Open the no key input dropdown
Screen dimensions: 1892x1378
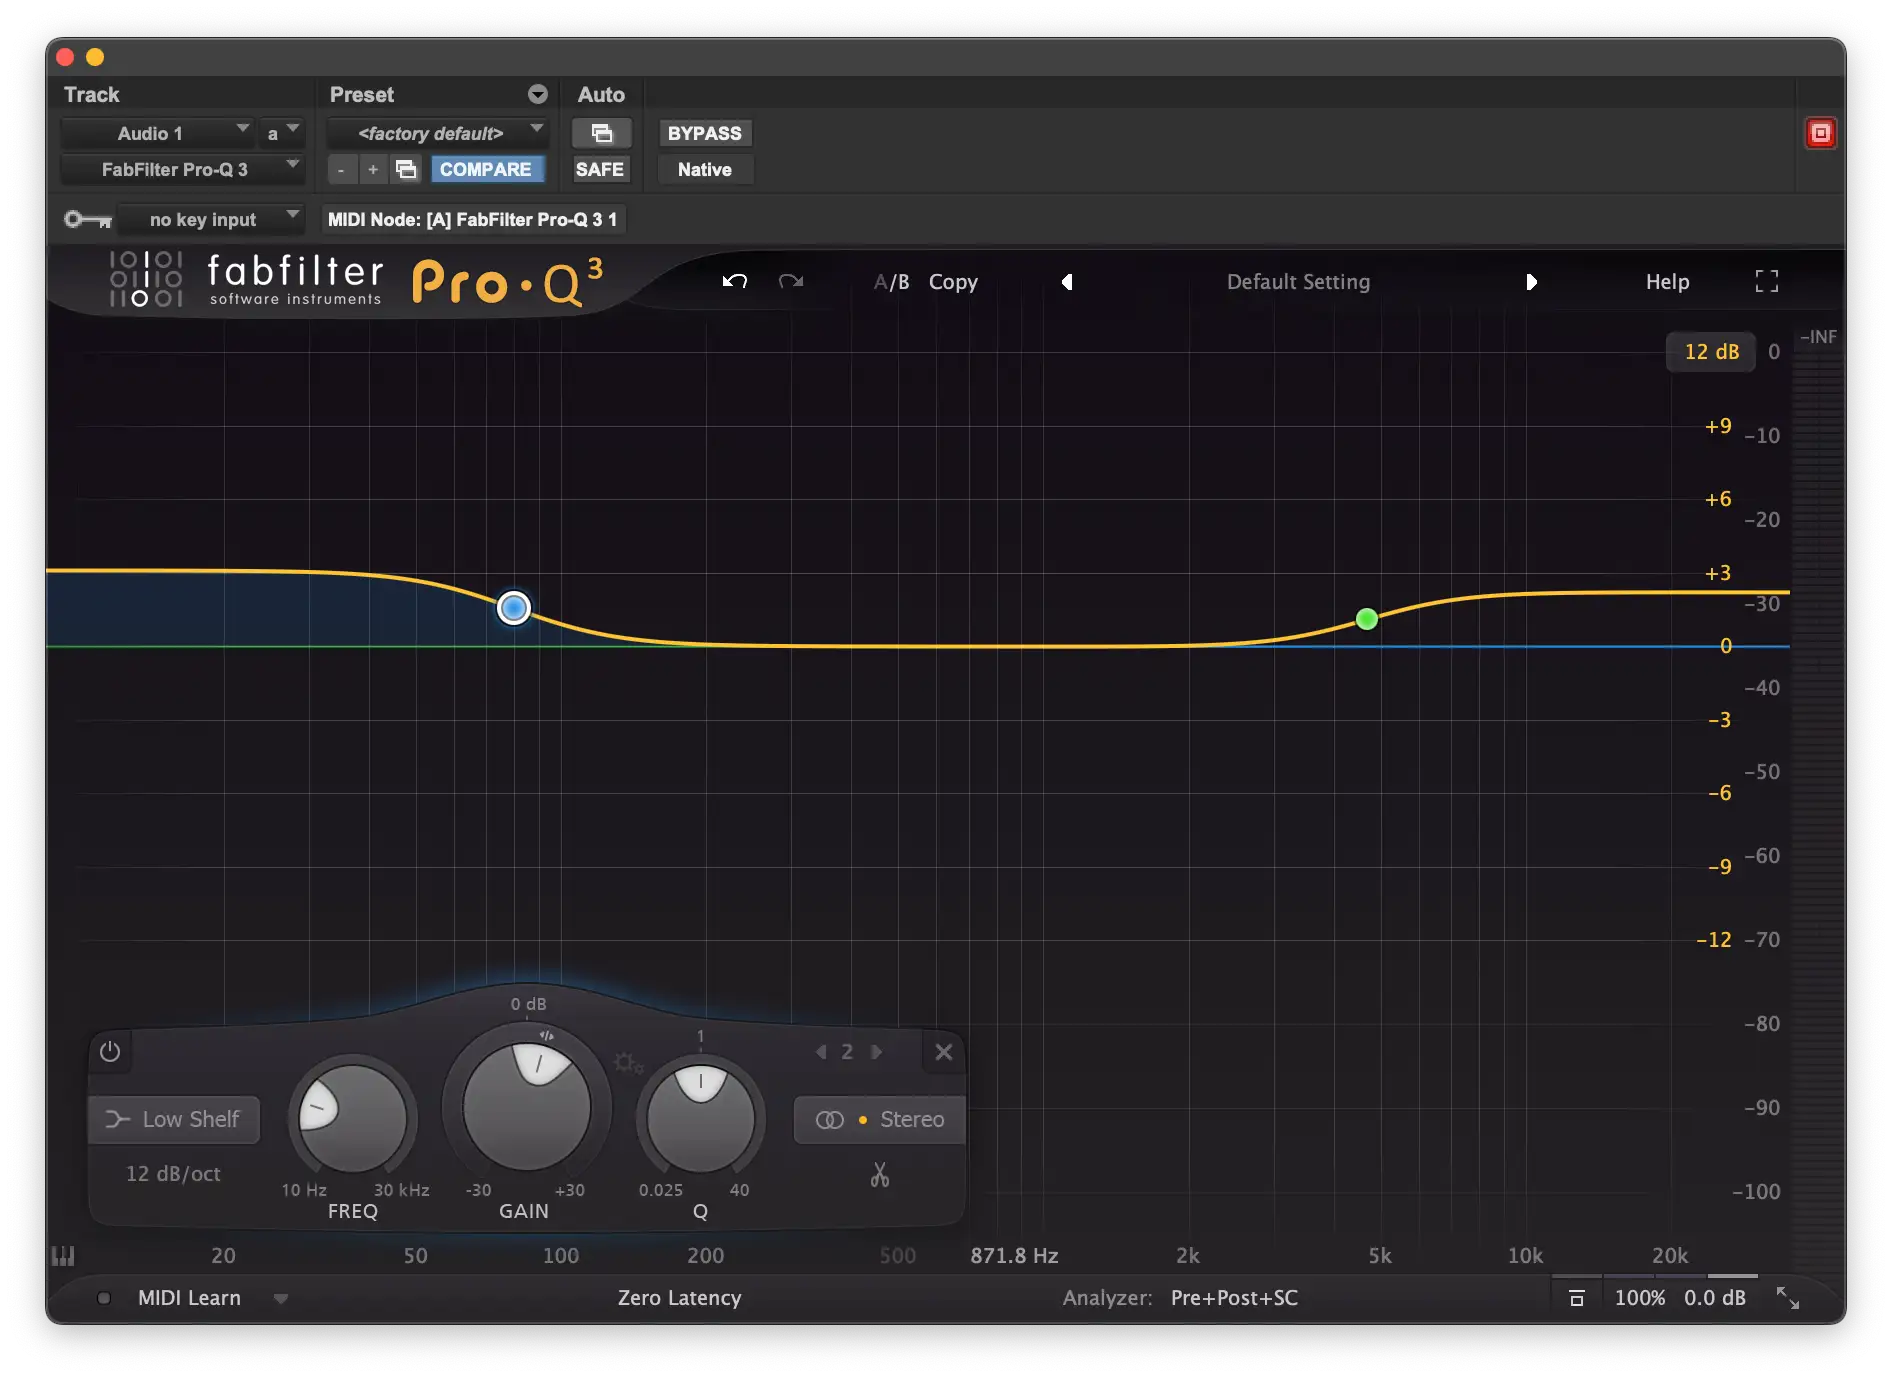210,219
